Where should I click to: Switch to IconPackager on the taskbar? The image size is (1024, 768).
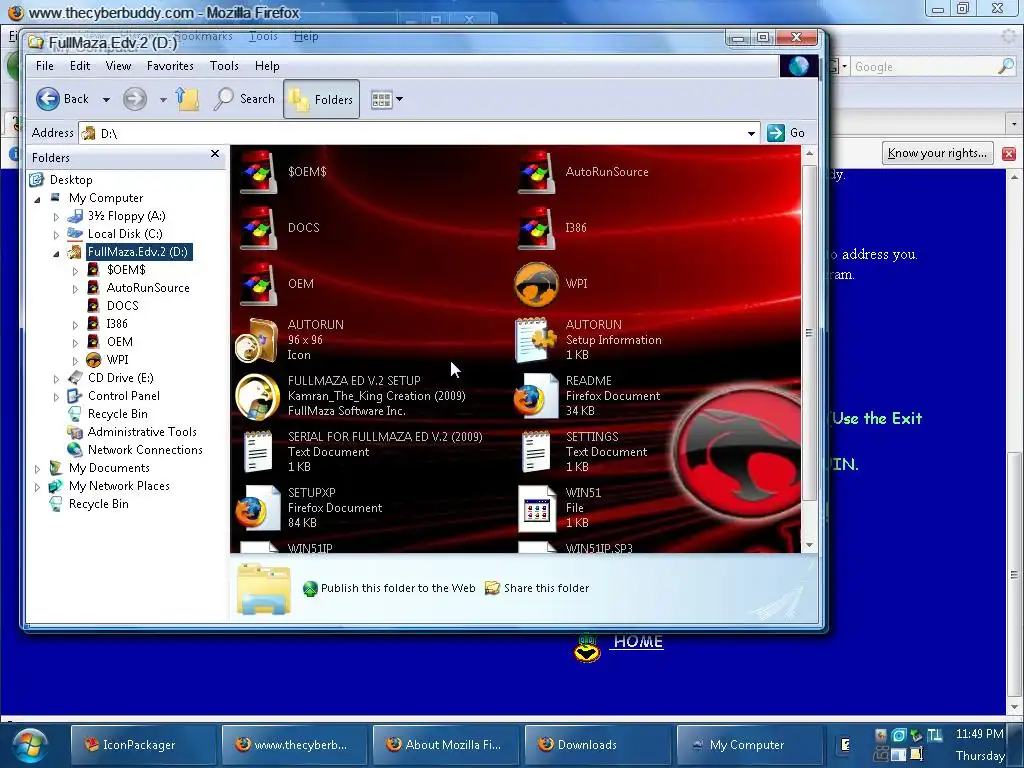pyautogui.click(x=144, y=745)
